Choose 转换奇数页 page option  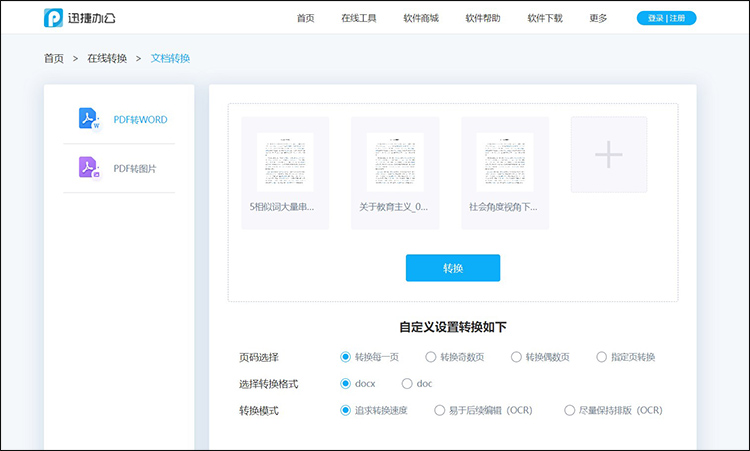tap(431, 357)
